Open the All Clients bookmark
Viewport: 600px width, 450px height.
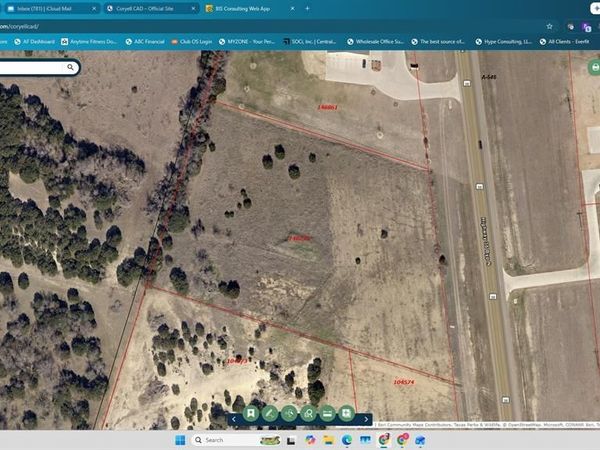(x=564, y=41)
